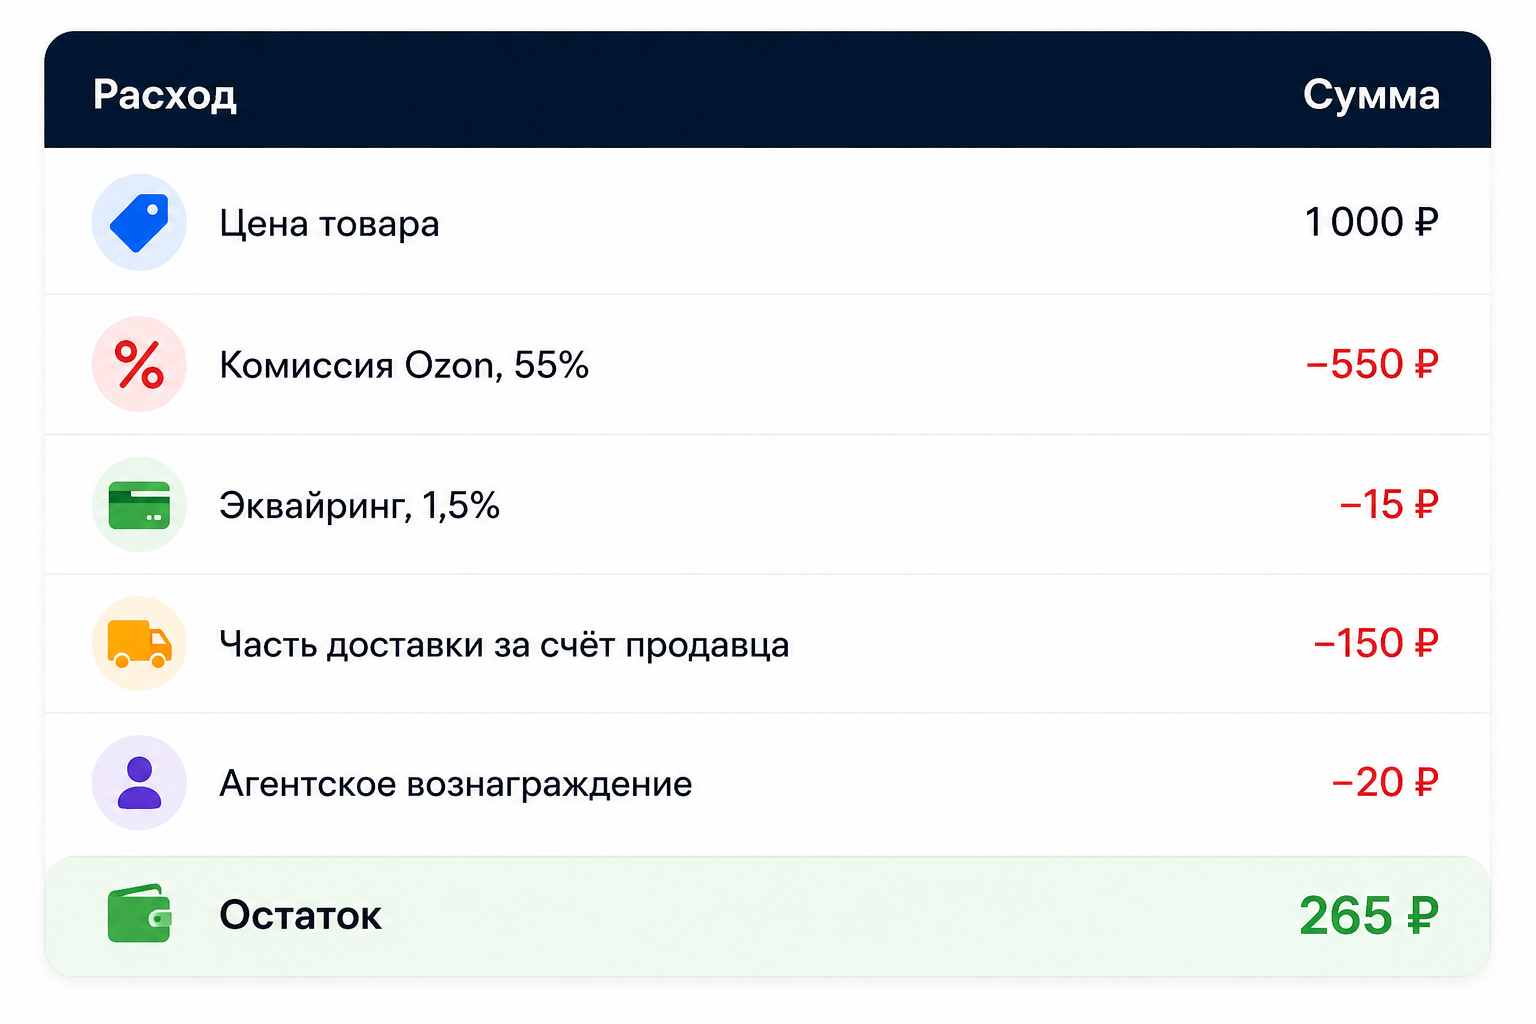Click the Цена товара label

(x=329, y=224)
